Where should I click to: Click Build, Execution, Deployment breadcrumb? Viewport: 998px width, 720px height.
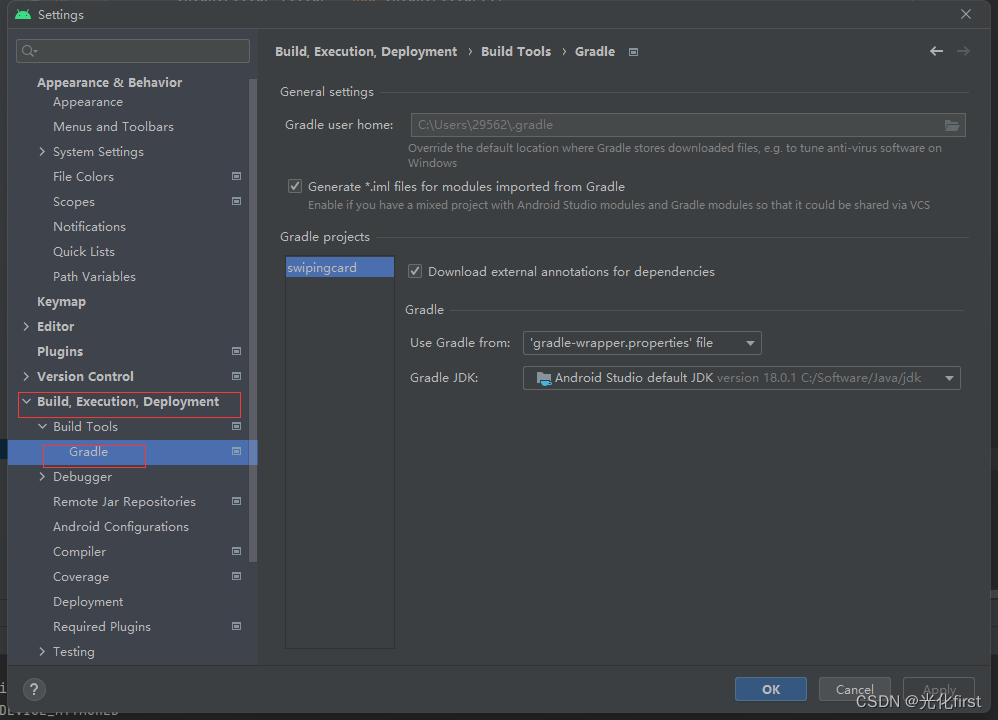[366, 52]
